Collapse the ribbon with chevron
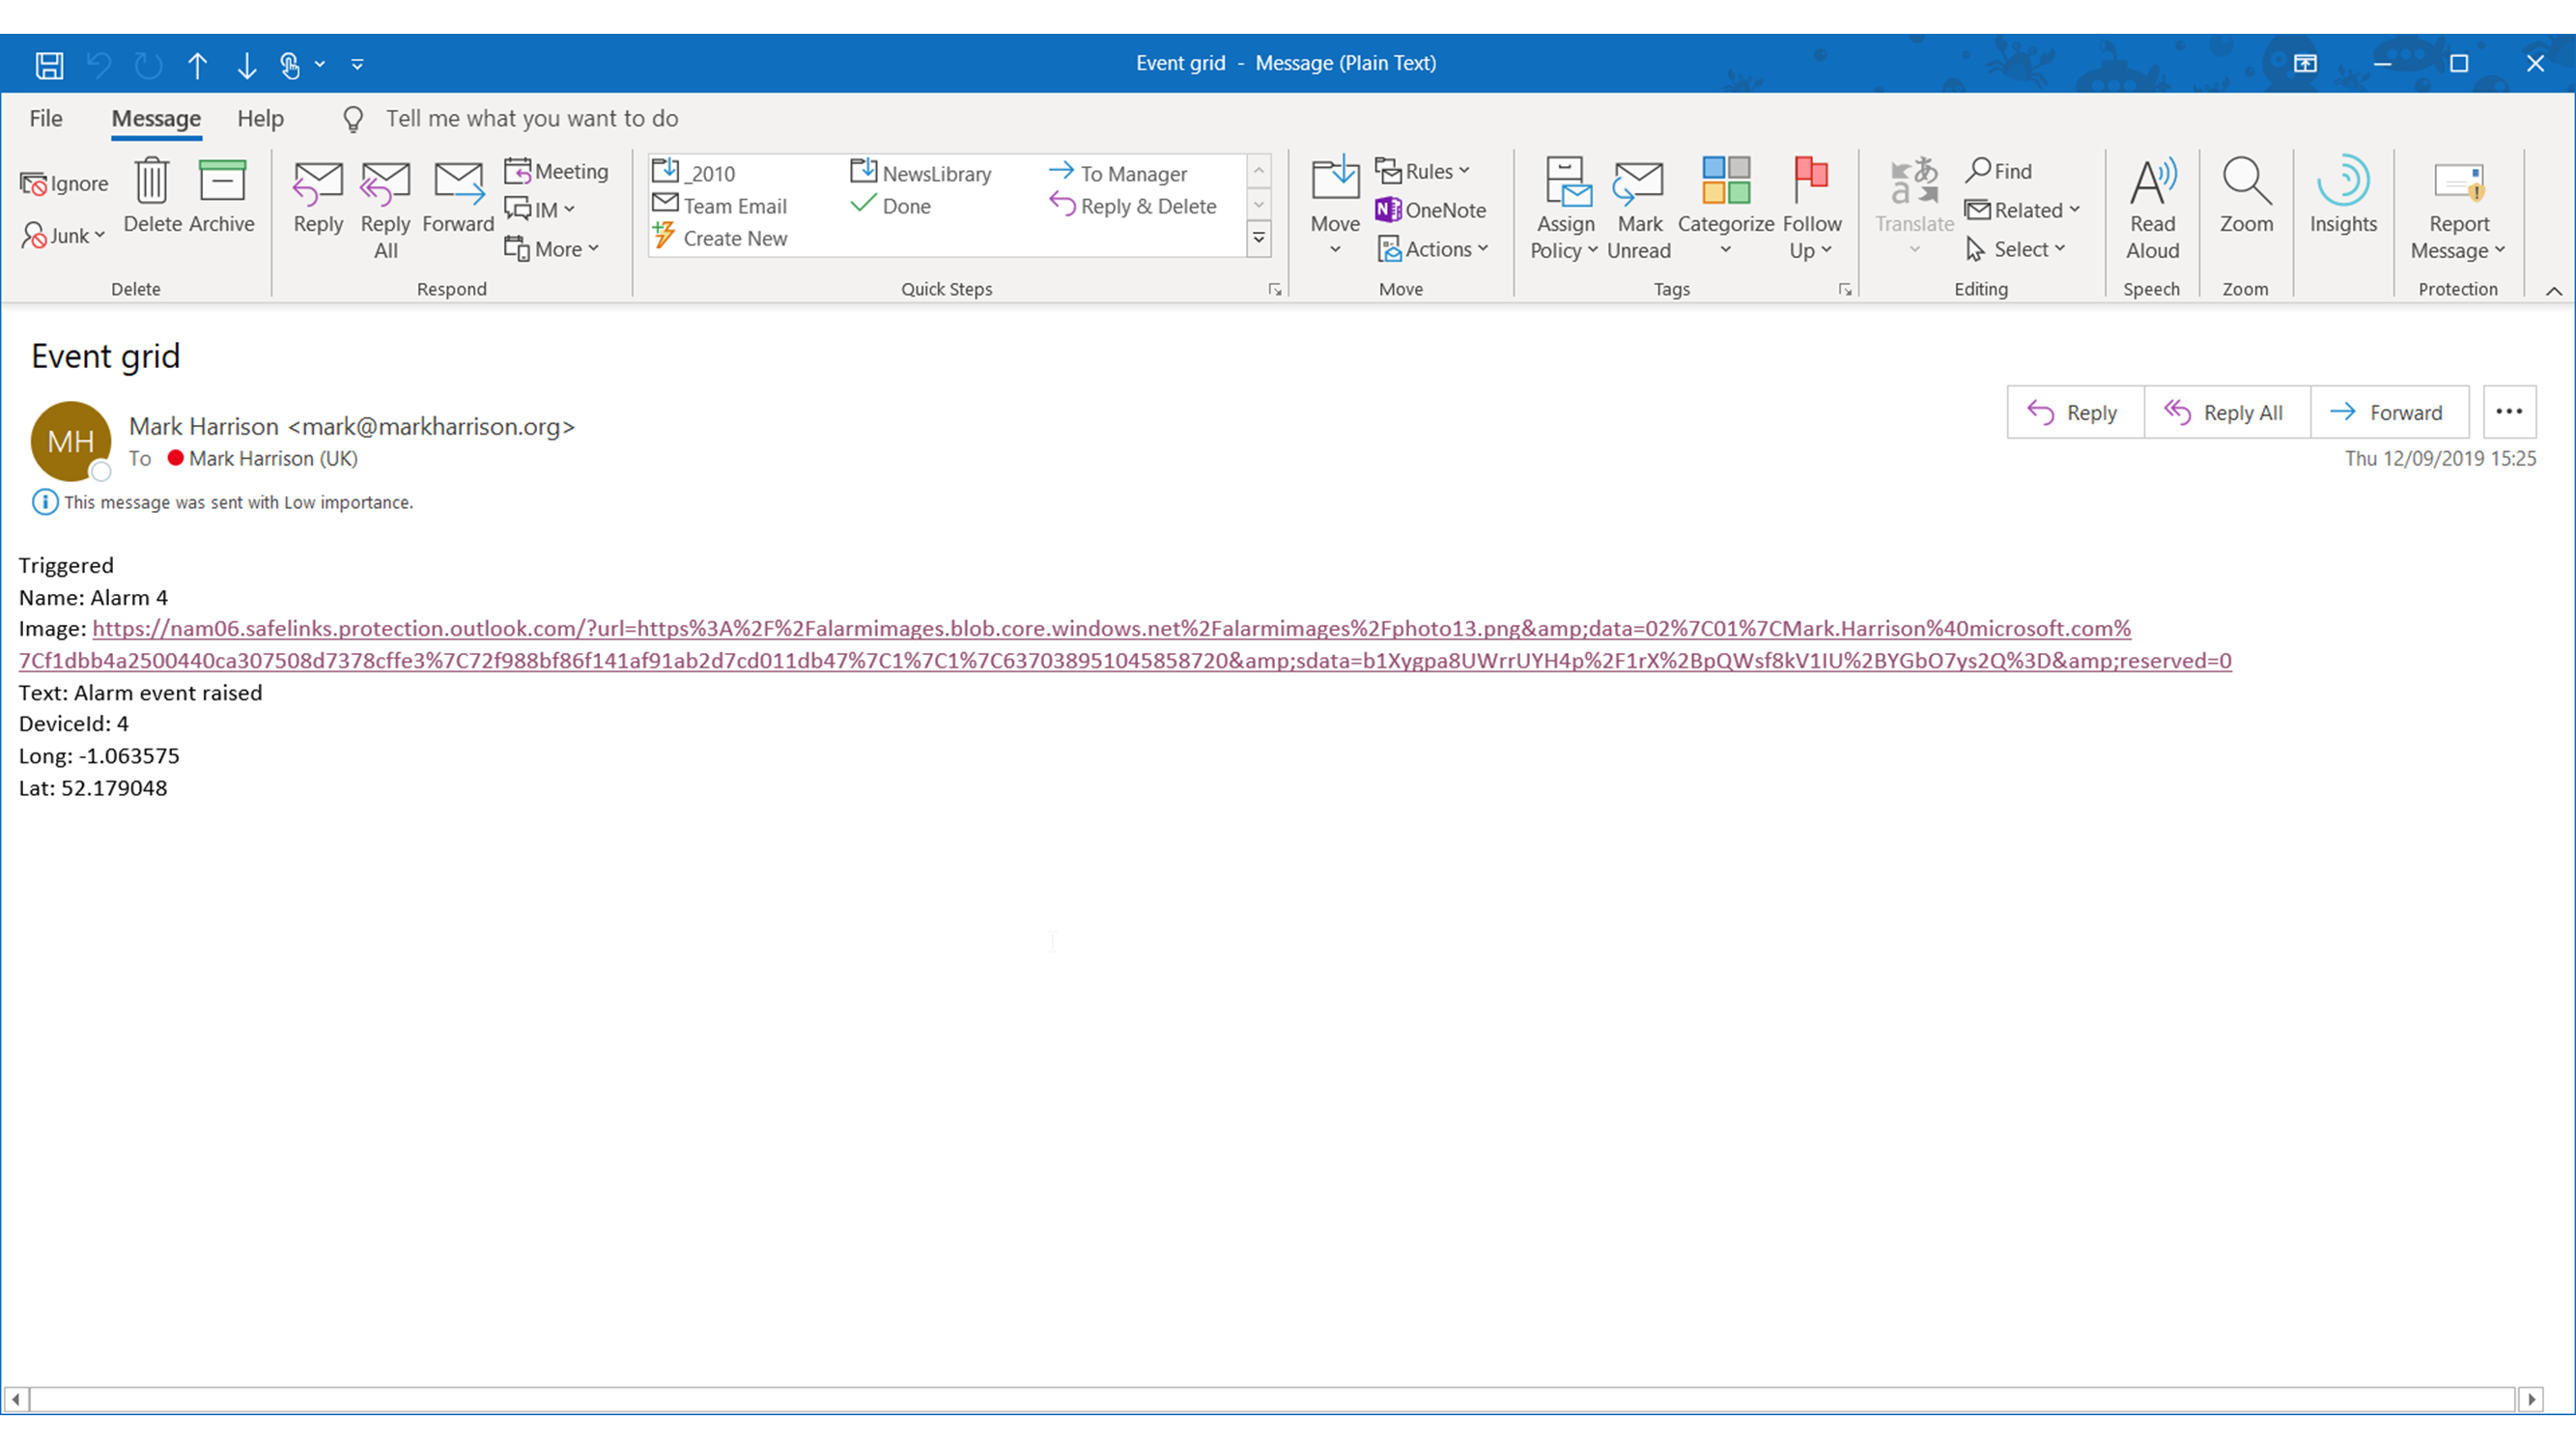The image size is (2576, 1449). 2553,291
